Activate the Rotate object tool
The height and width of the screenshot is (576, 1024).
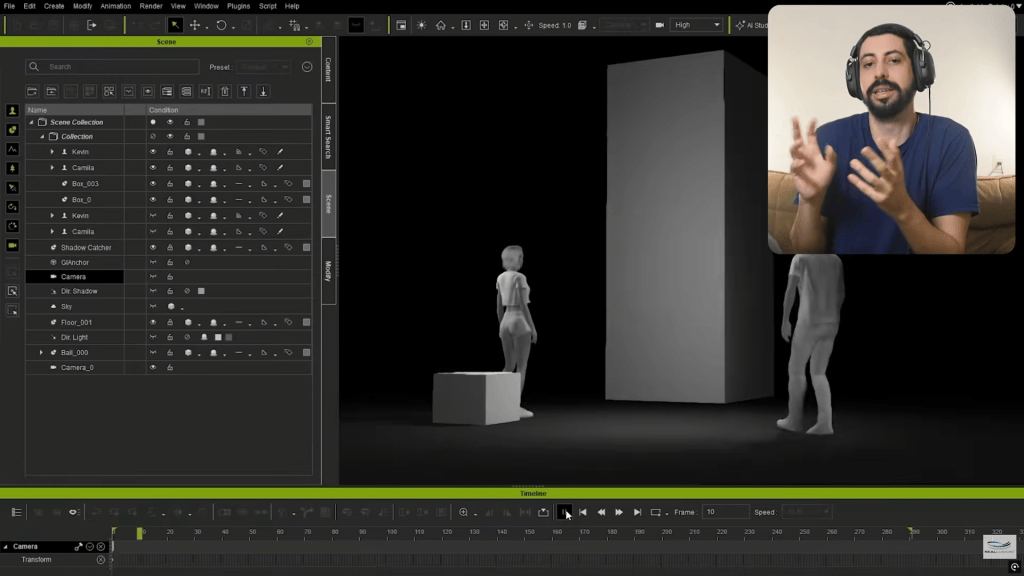click(221, 25)
